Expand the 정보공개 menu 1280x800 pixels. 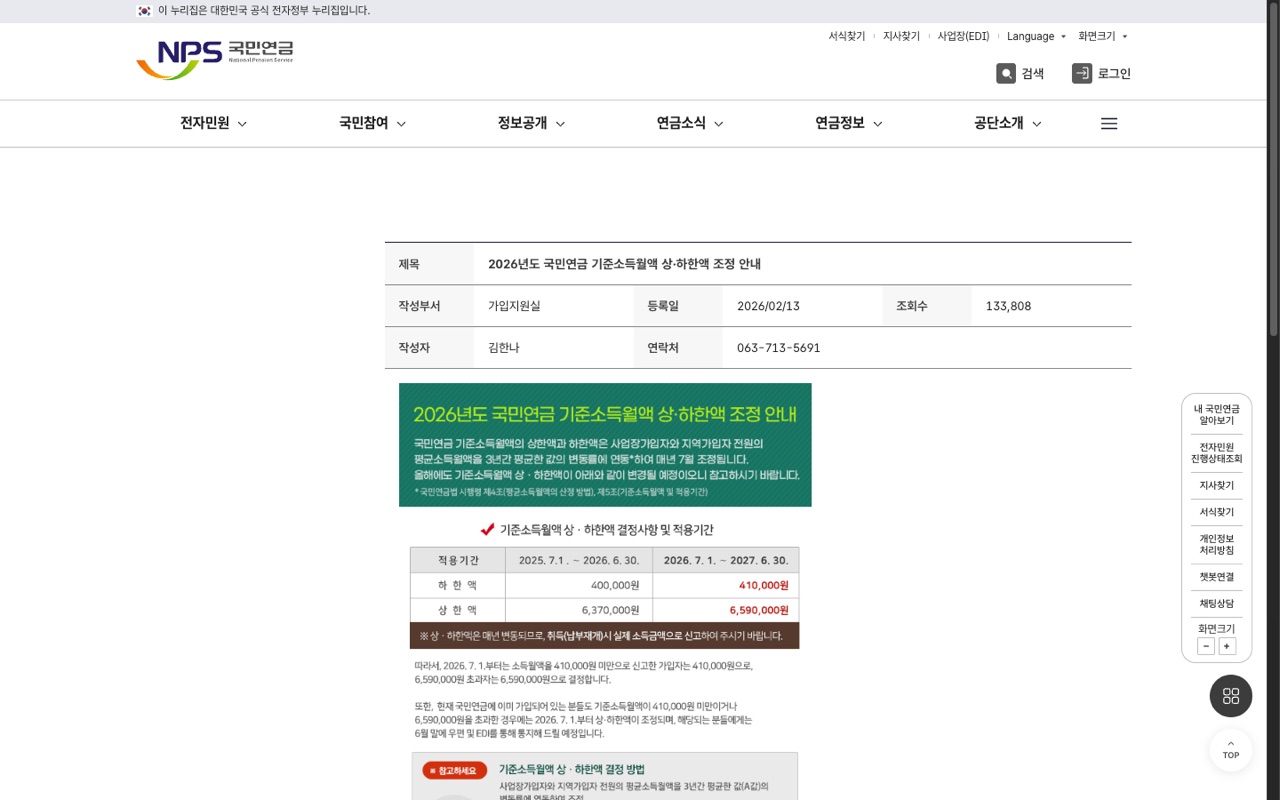point(531,123)
